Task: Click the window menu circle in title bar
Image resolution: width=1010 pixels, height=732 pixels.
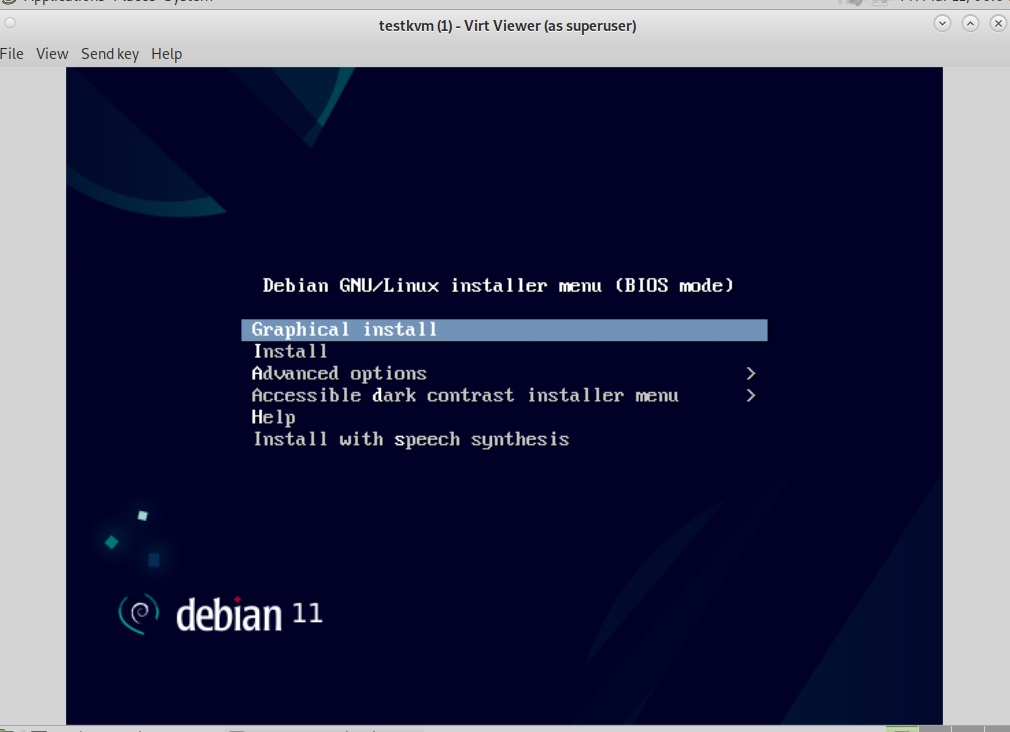Action: pos(10,23)
